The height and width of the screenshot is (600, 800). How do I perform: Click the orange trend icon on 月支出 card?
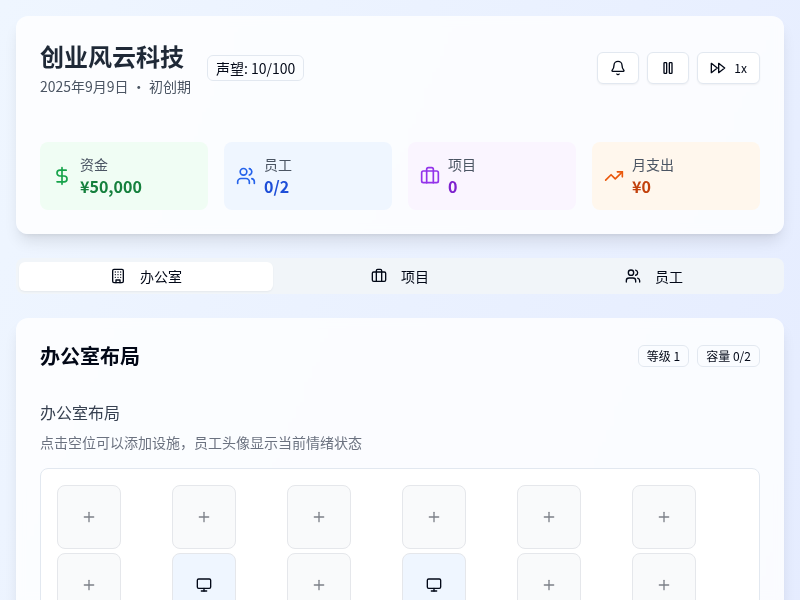[614, 176]
